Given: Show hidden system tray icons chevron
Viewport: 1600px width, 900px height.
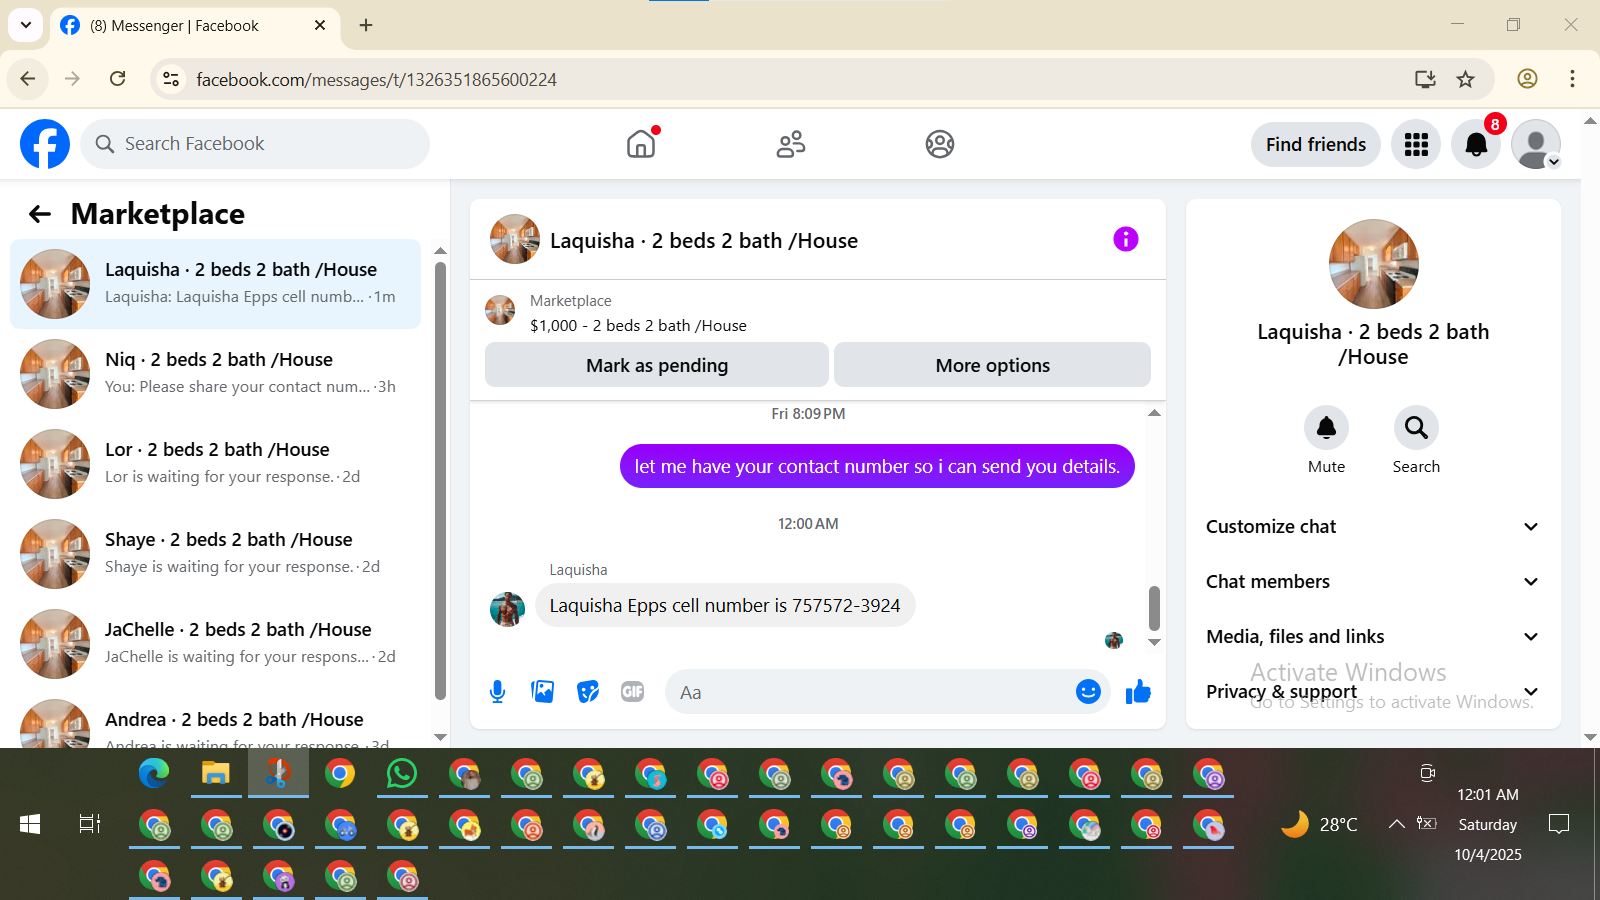Looking at the screenshot, I should 1396,824.
